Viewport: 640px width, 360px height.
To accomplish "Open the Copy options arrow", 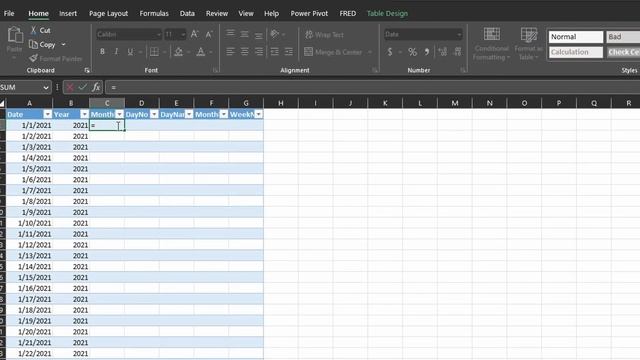I will tap(63, 44).
